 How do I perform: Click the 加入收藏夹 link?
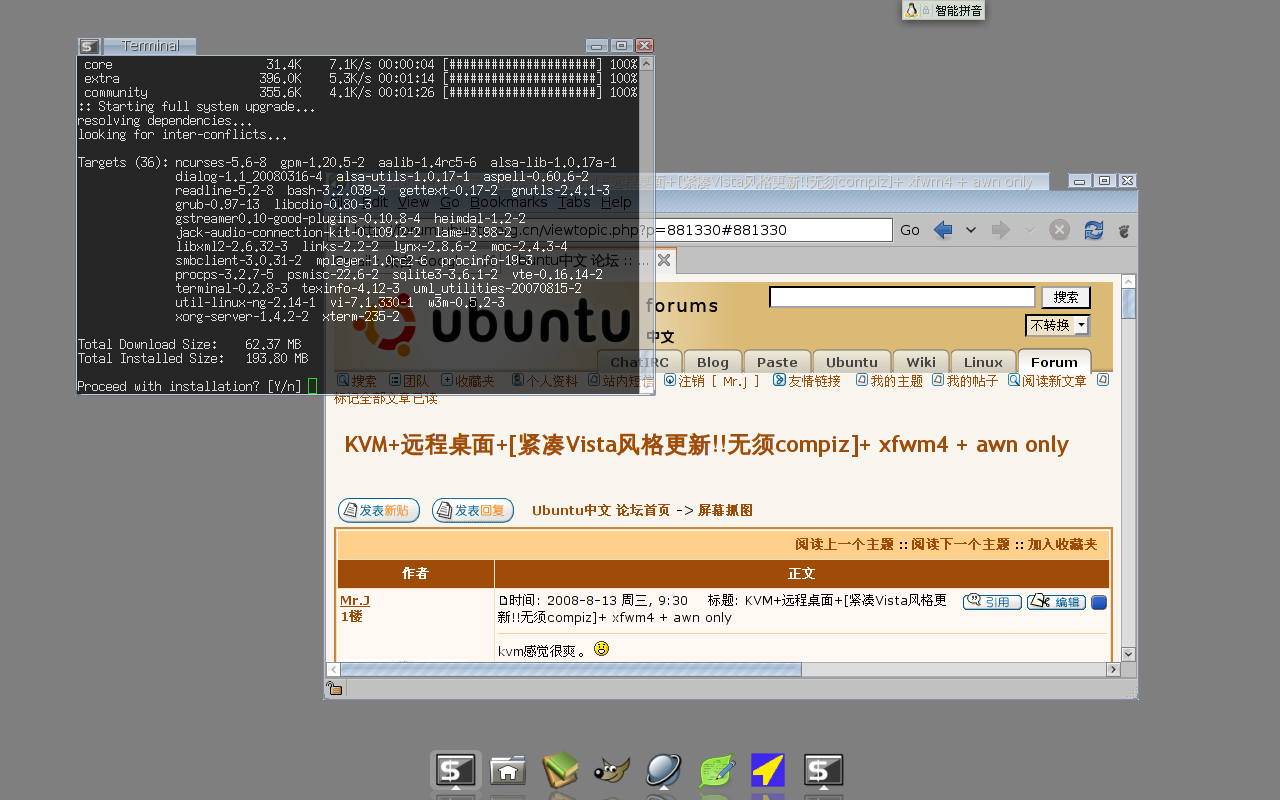(x=1062, y=544)
